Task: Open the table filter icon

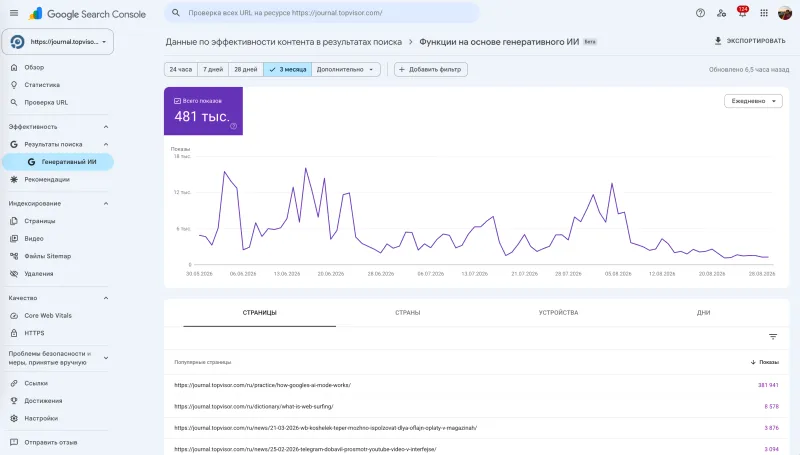Action: [773, 337]
